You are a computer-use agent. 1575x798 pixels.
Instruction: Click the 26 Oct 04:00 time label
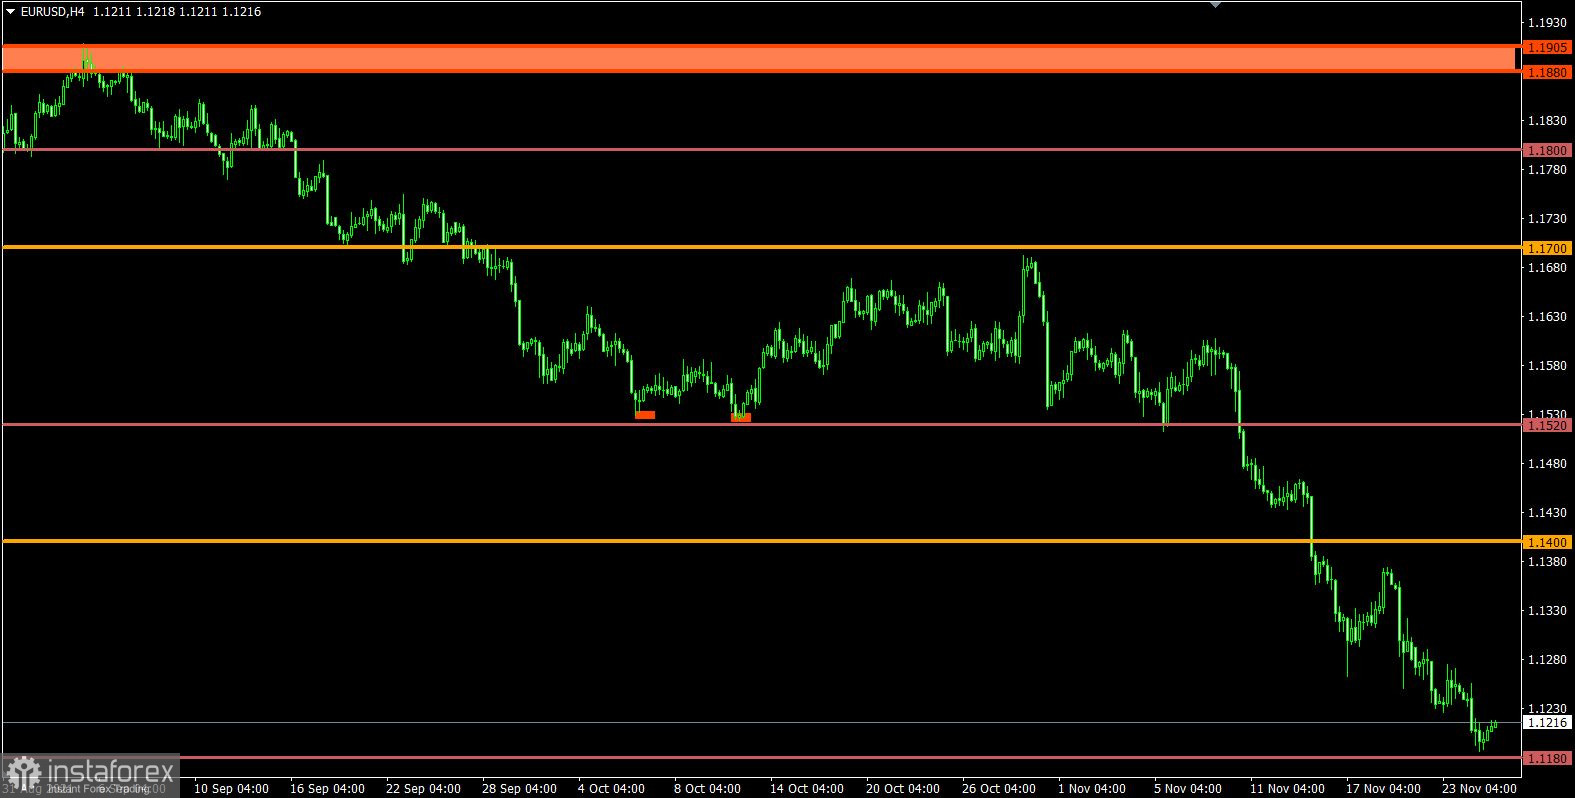(999, 788)
